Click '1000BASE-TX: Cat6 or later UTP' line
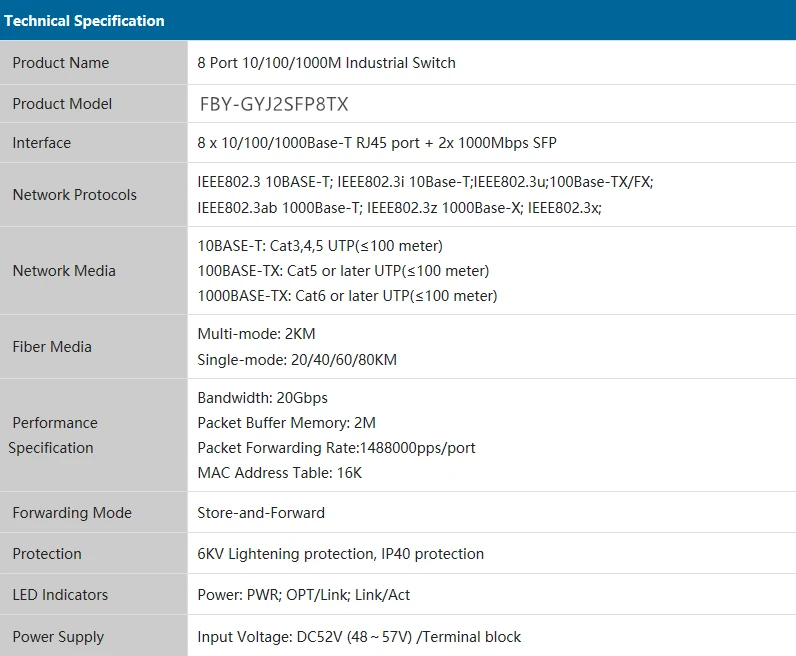The width and height of the screenshot is (796, 656). [347, 296]
